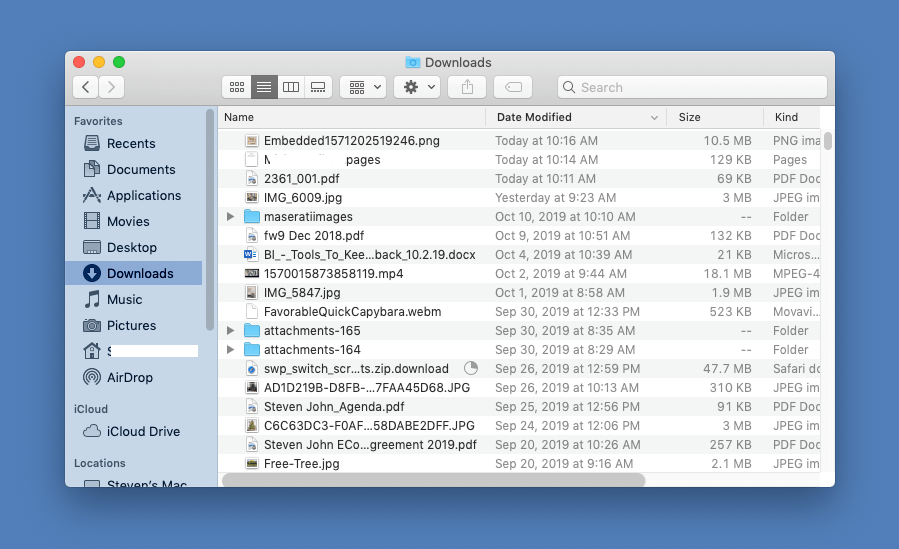Click the horizontal scrollbar of the file list
Screen dimensions: 899x549
(433, 480)
